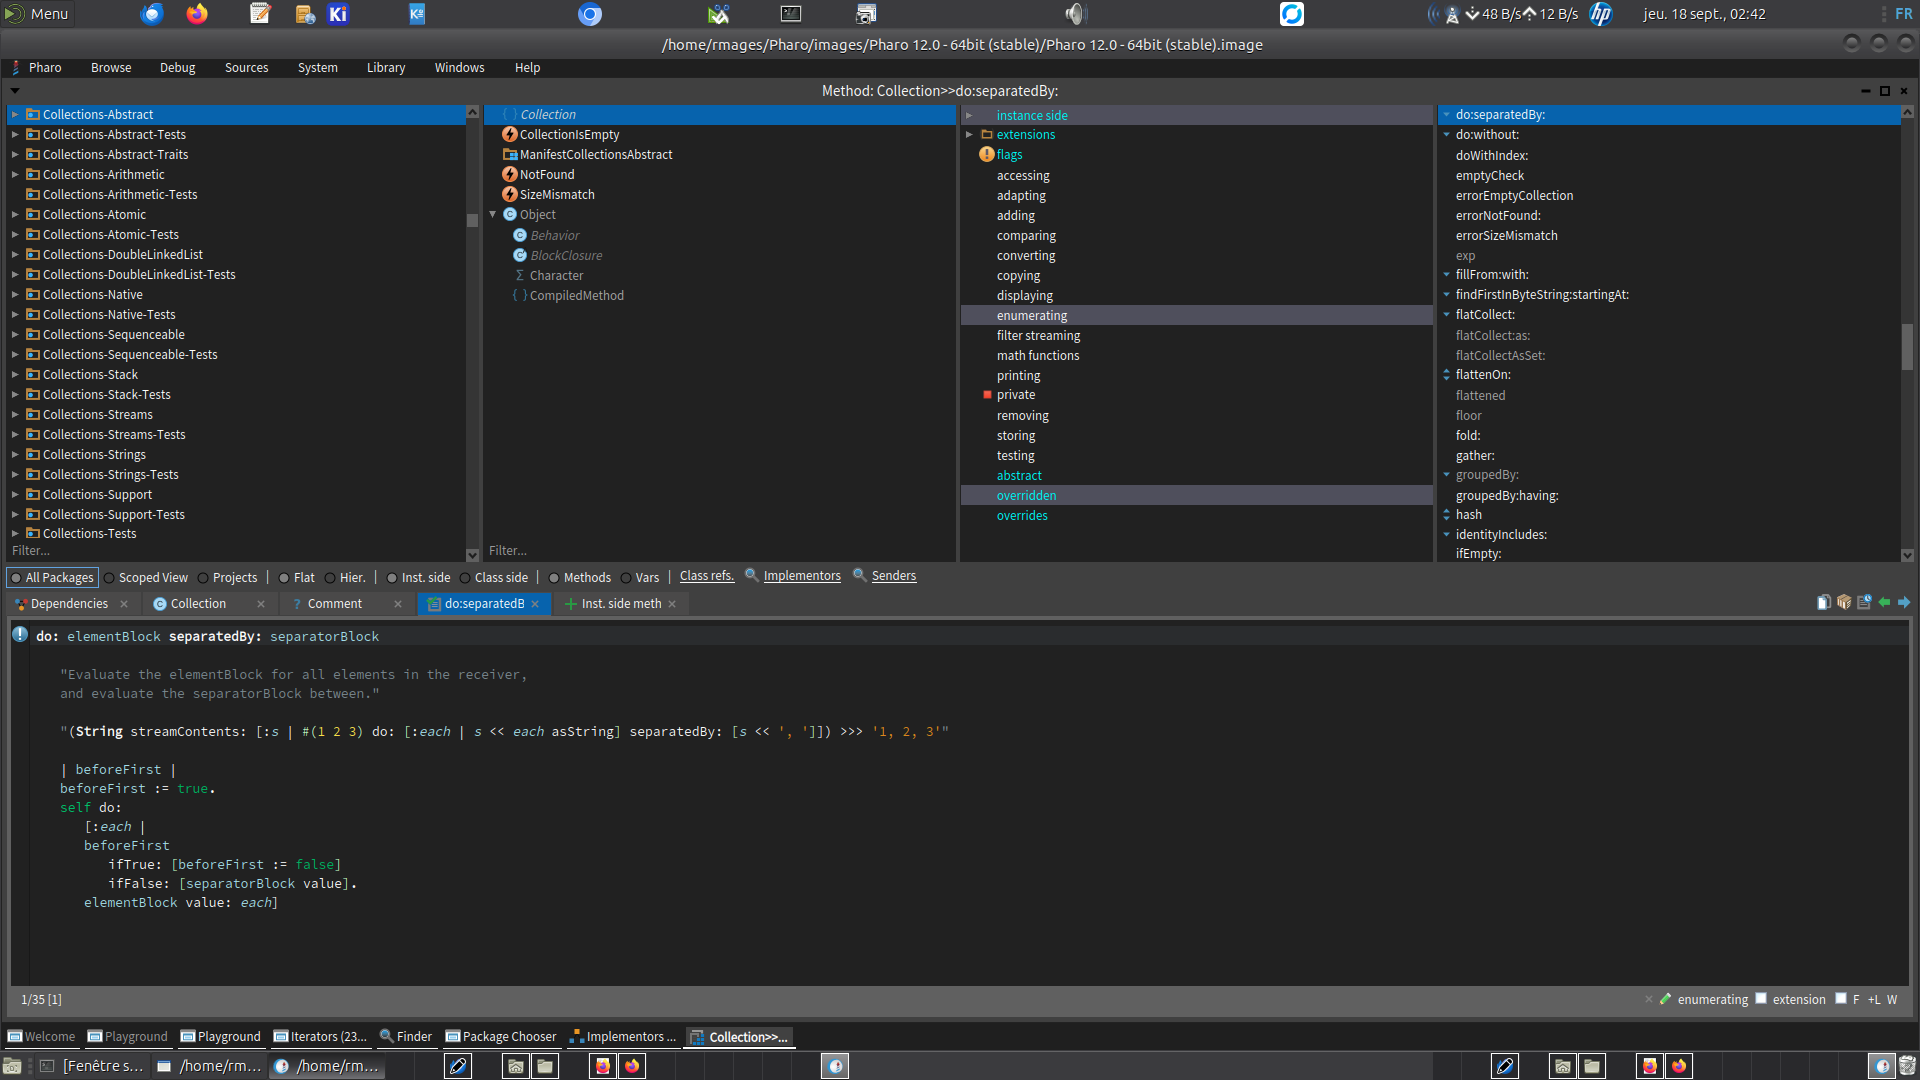Viewport: 1920px width, 1080px height.
Task: Open Firefox from the top panel
Action: (197, 14)
